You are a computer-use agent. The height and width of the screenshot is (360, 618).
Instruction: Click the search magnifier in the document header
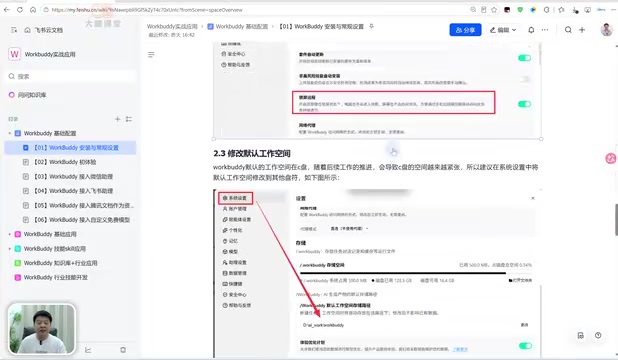click(568, 30)
